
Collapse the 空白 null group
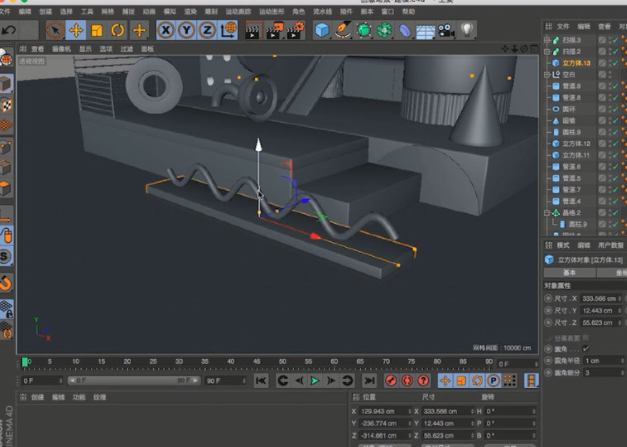[x=547, y=75]
